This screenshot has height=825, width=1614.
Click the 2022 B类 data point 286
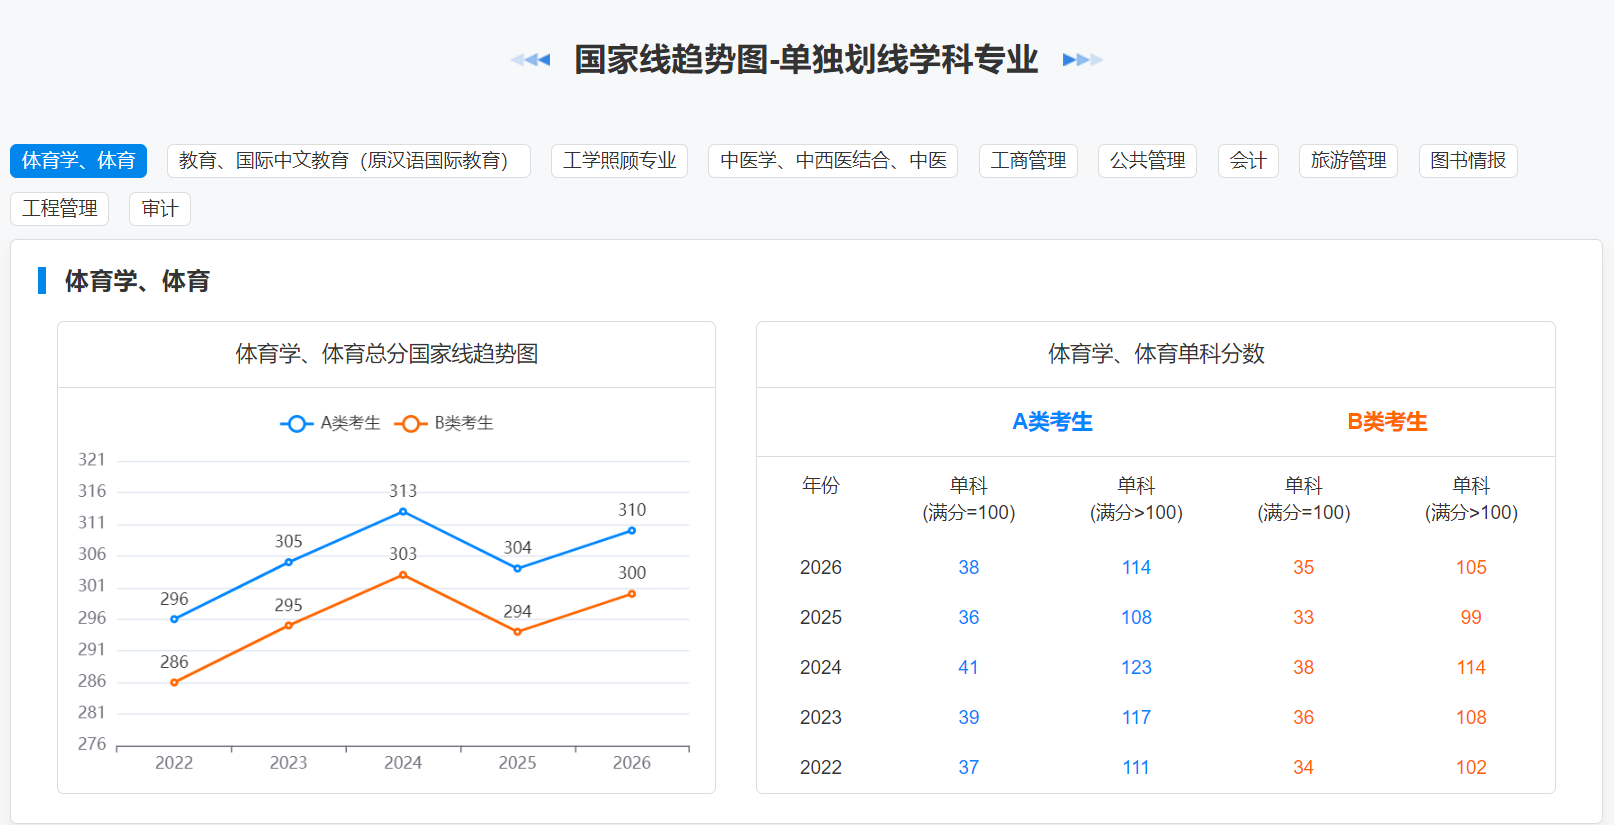click(174, 683)
